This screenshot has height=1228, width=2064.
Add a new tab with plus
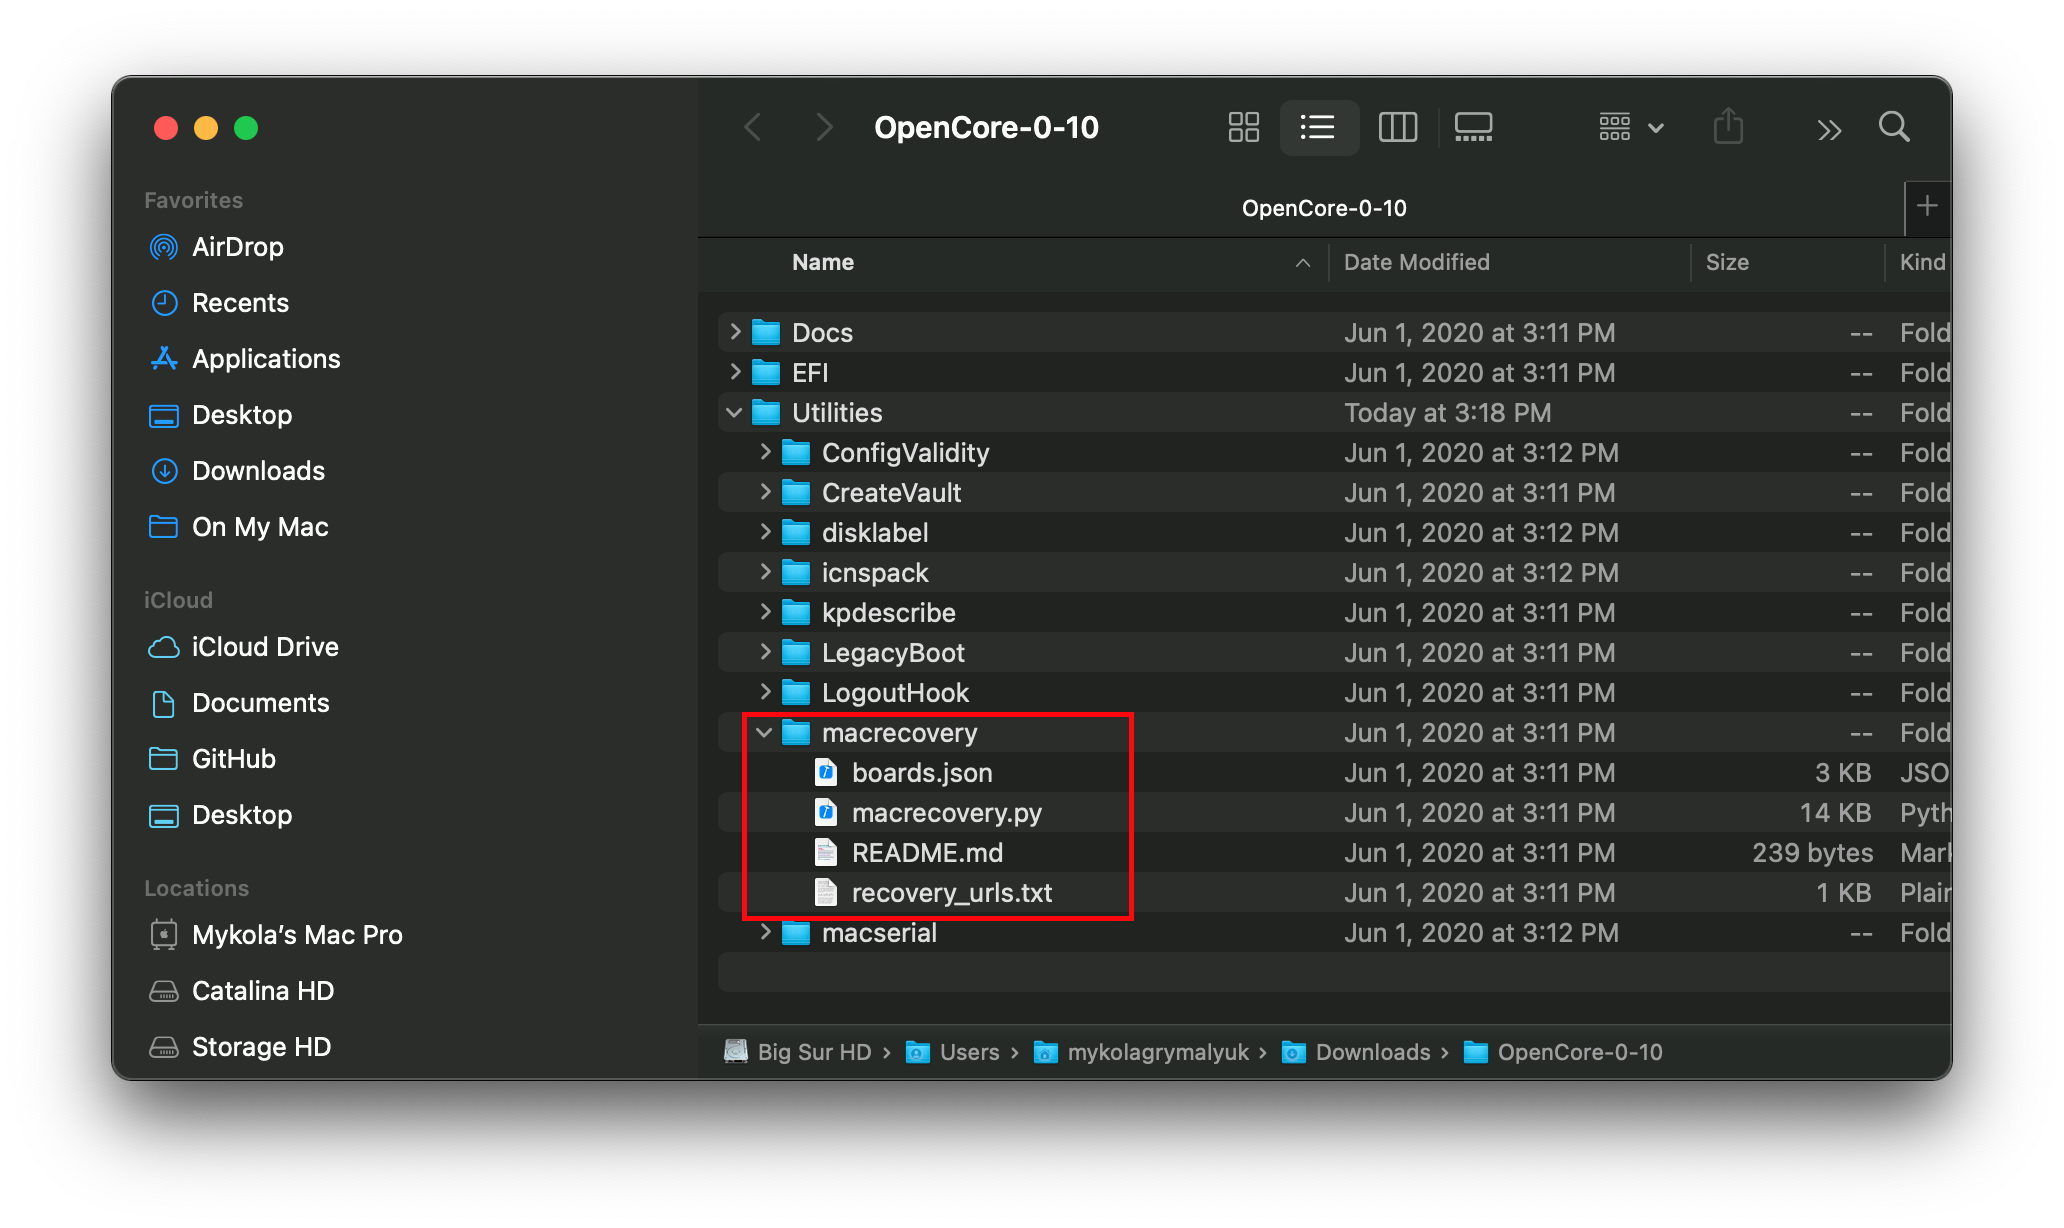tap(1927, 207)
